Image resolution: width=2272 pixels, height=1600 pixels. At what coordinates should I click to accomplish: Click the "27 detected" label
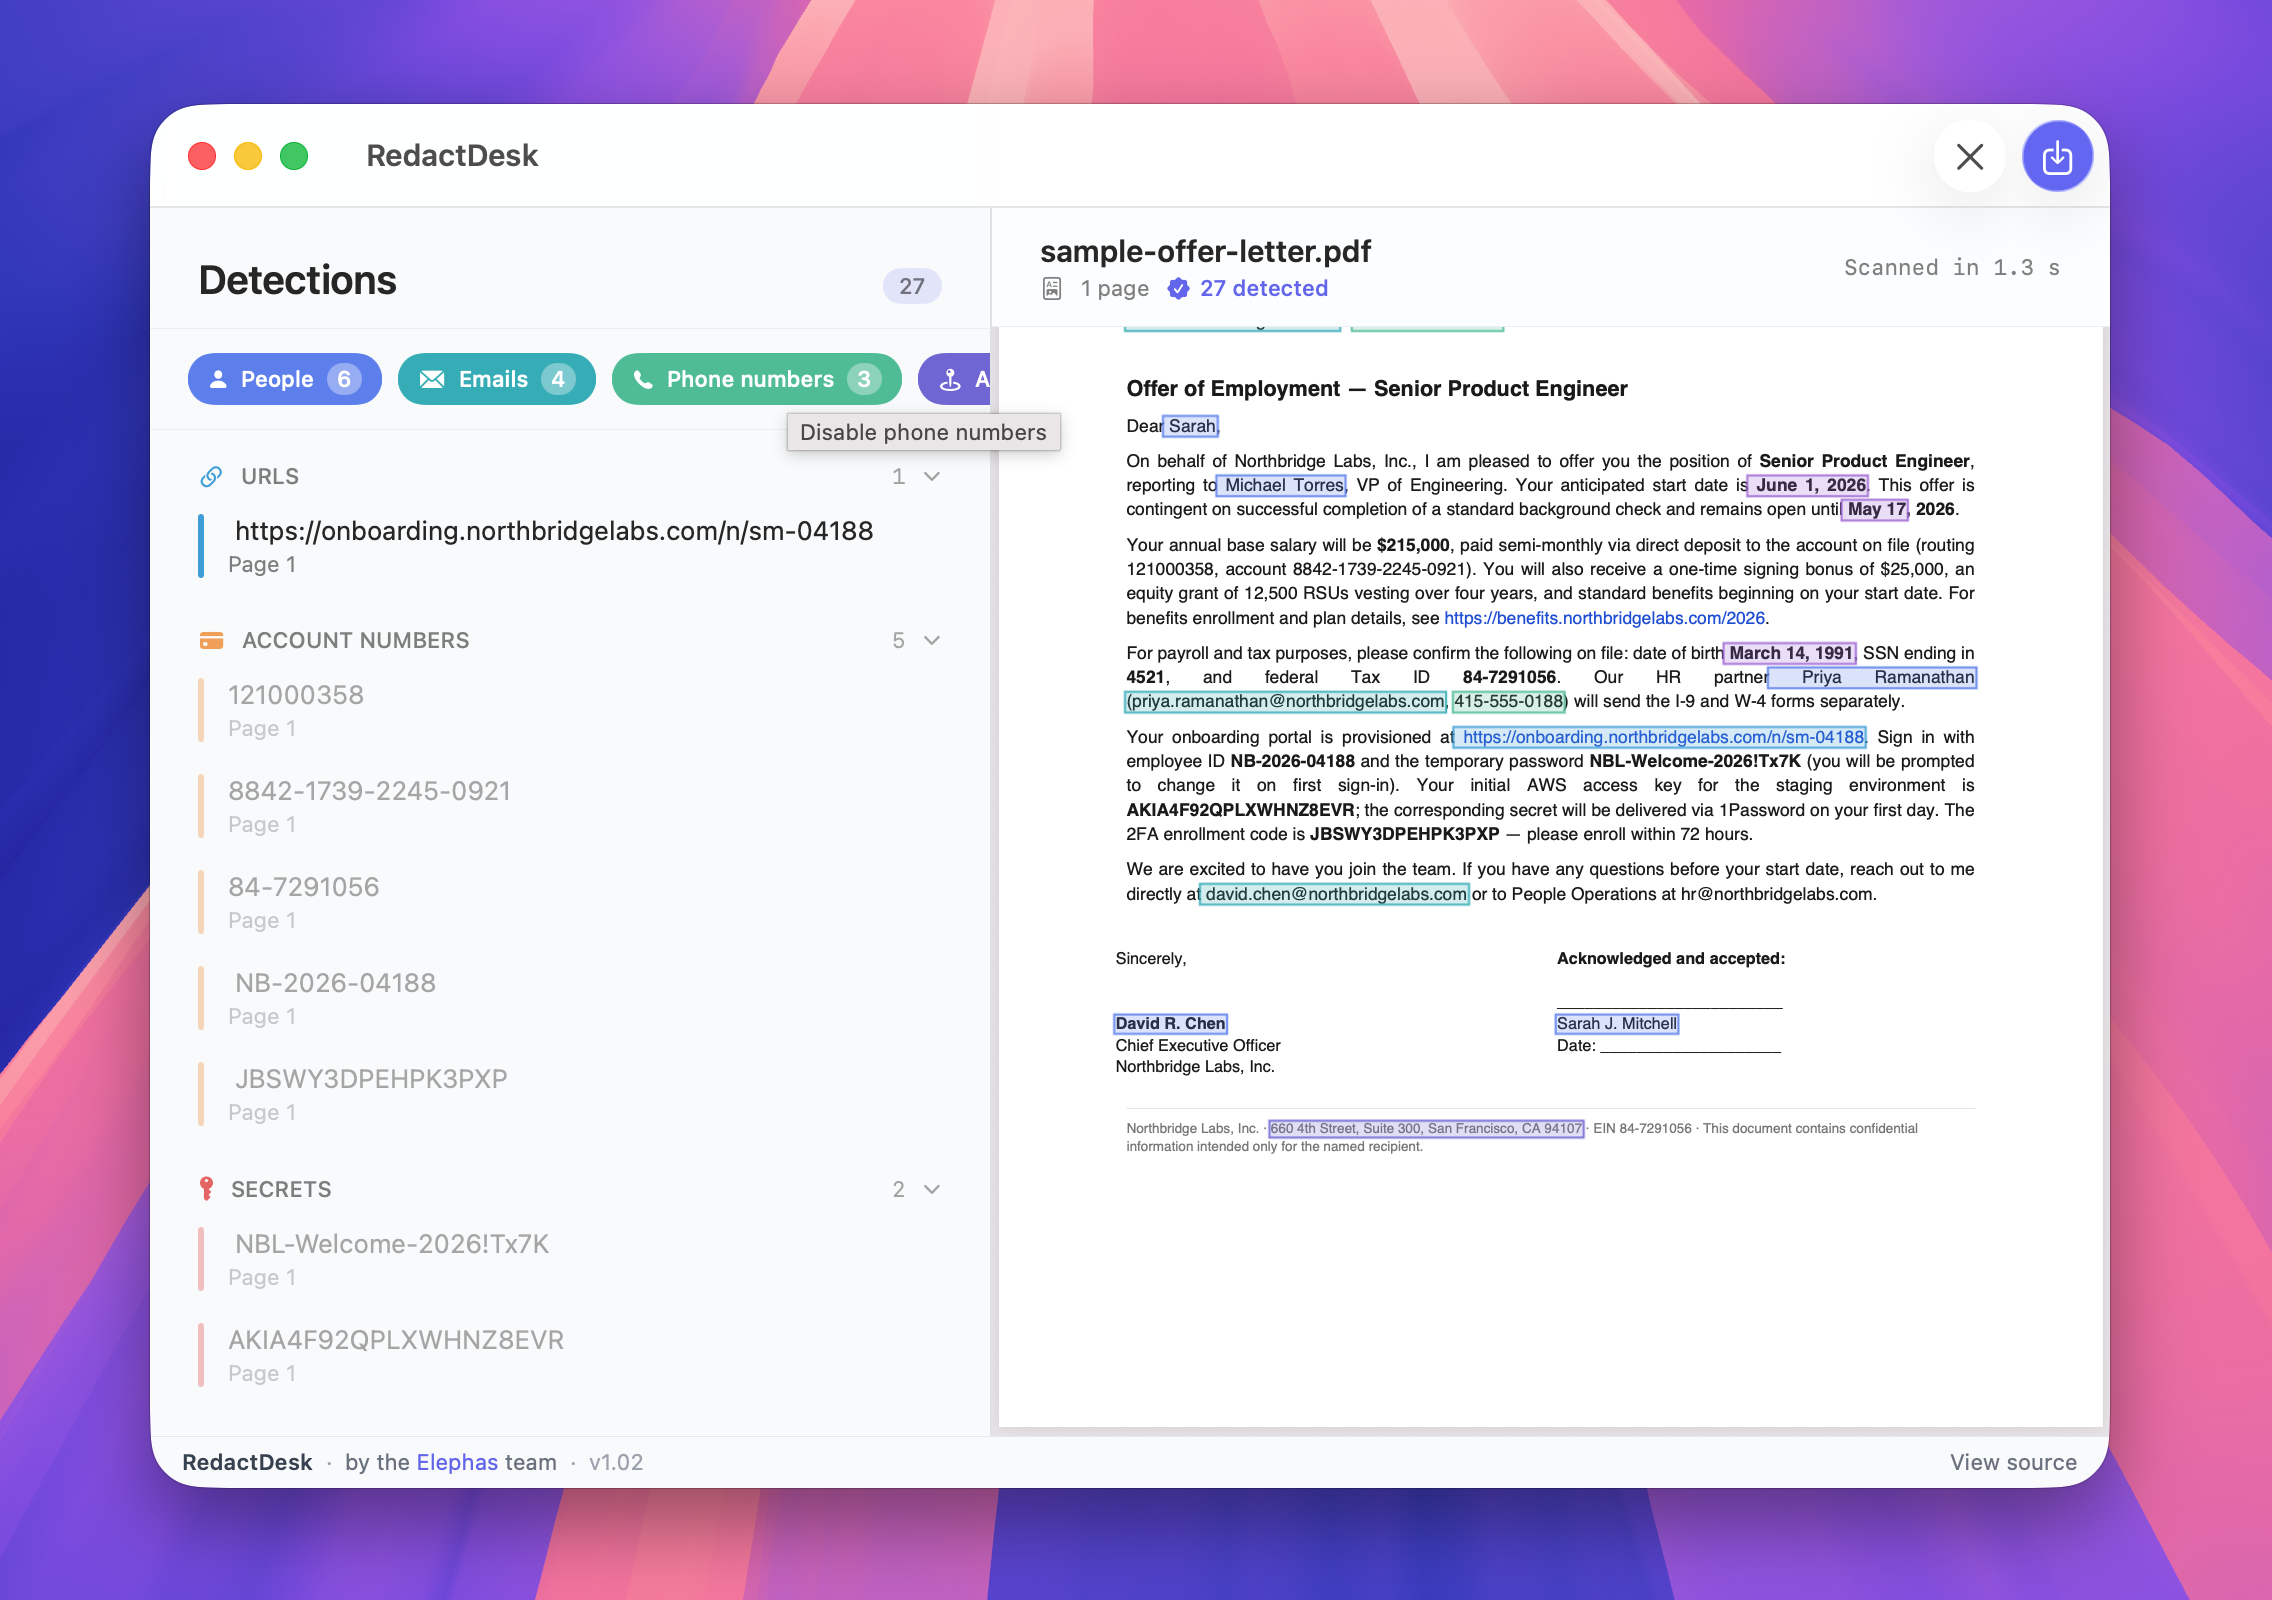pos(1264,289)
